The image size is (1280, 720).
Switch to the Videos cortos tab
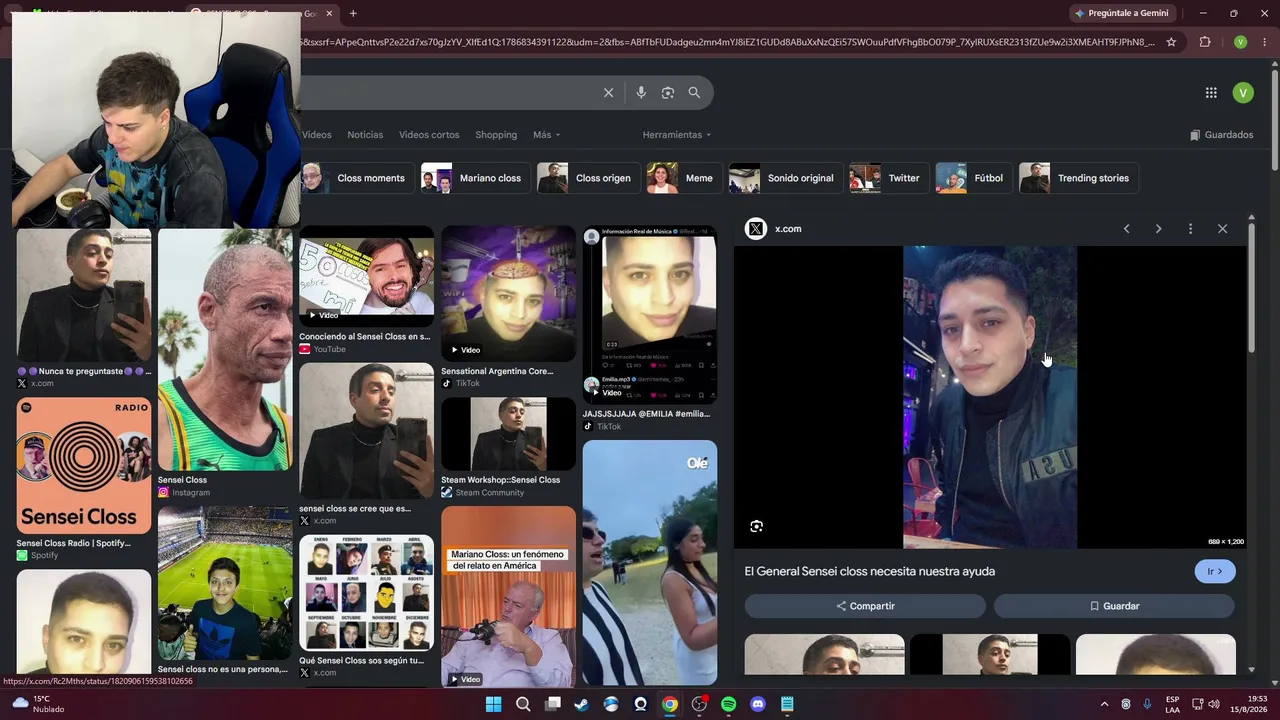[429, 135]
